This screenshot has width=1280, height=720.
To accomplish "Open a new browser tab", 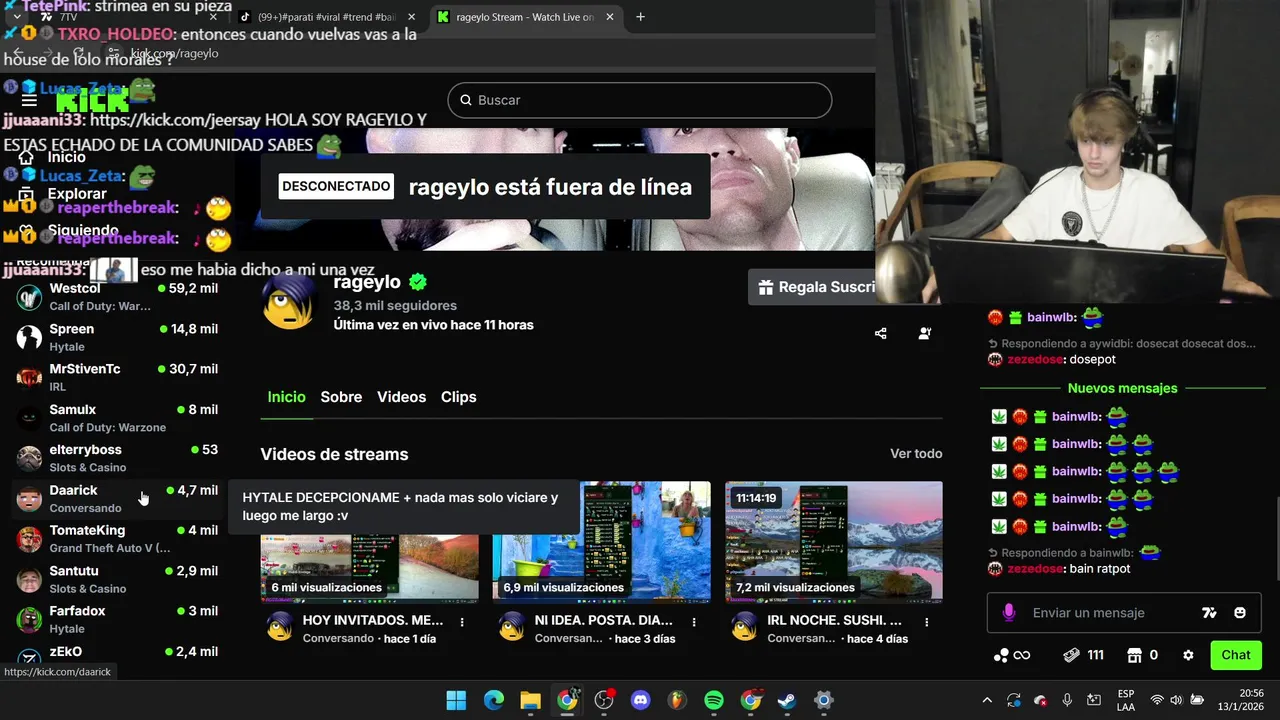I will (x=640, y=17).
